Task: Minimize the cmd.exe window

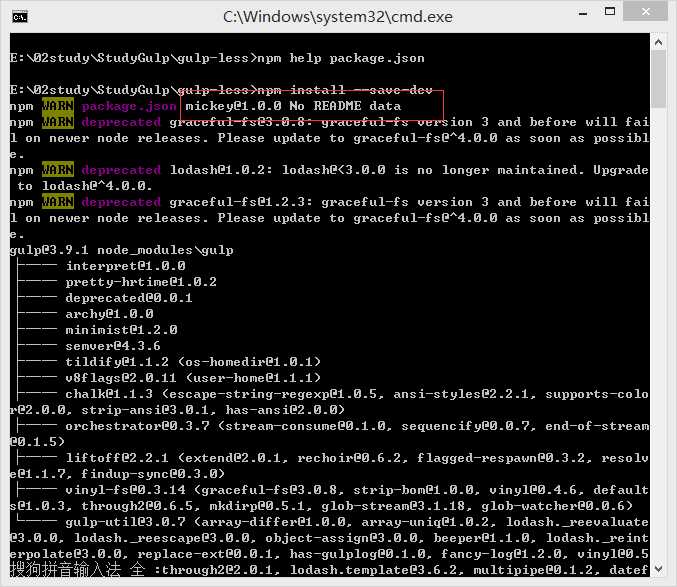Action: [583, 13]
